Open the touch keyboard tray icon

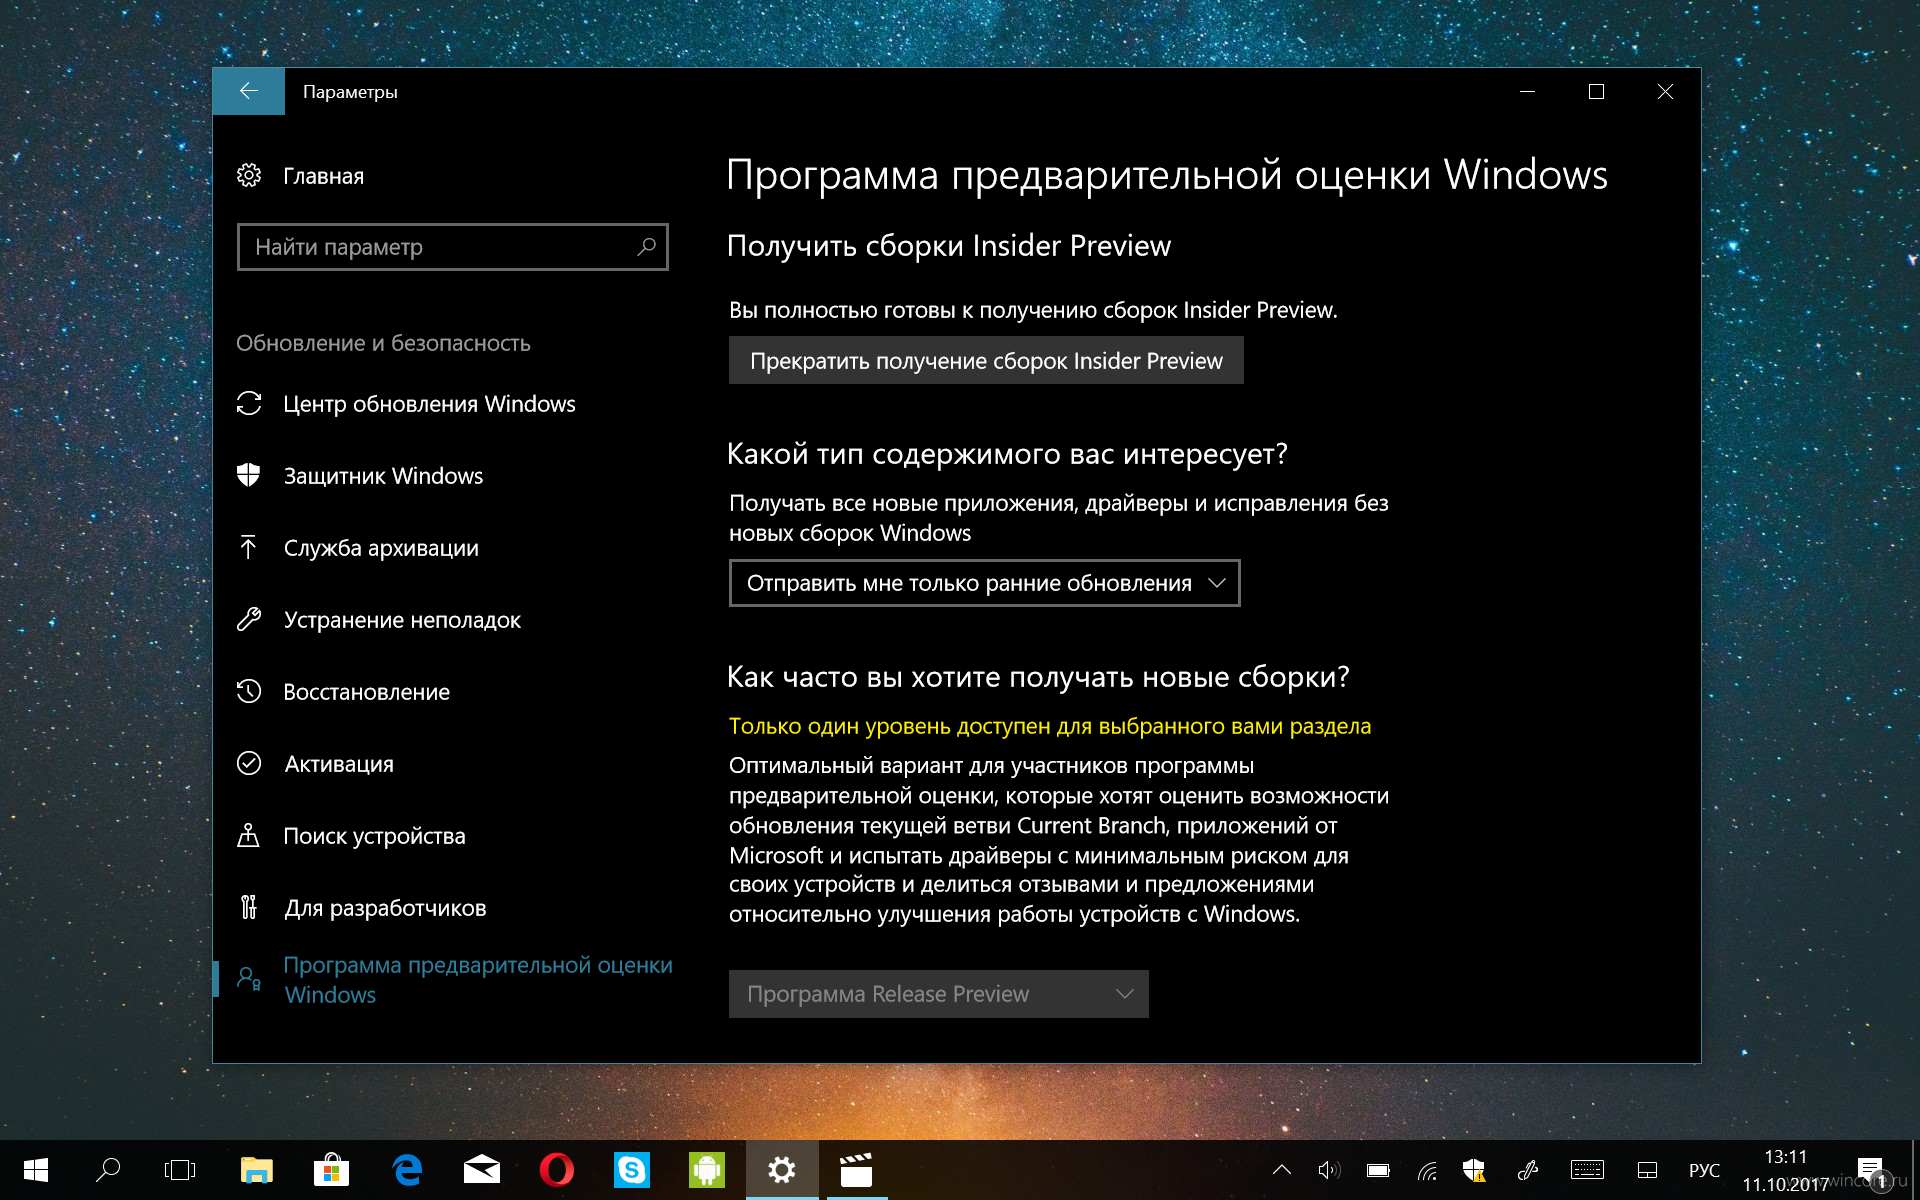tap(1587, 1170)
